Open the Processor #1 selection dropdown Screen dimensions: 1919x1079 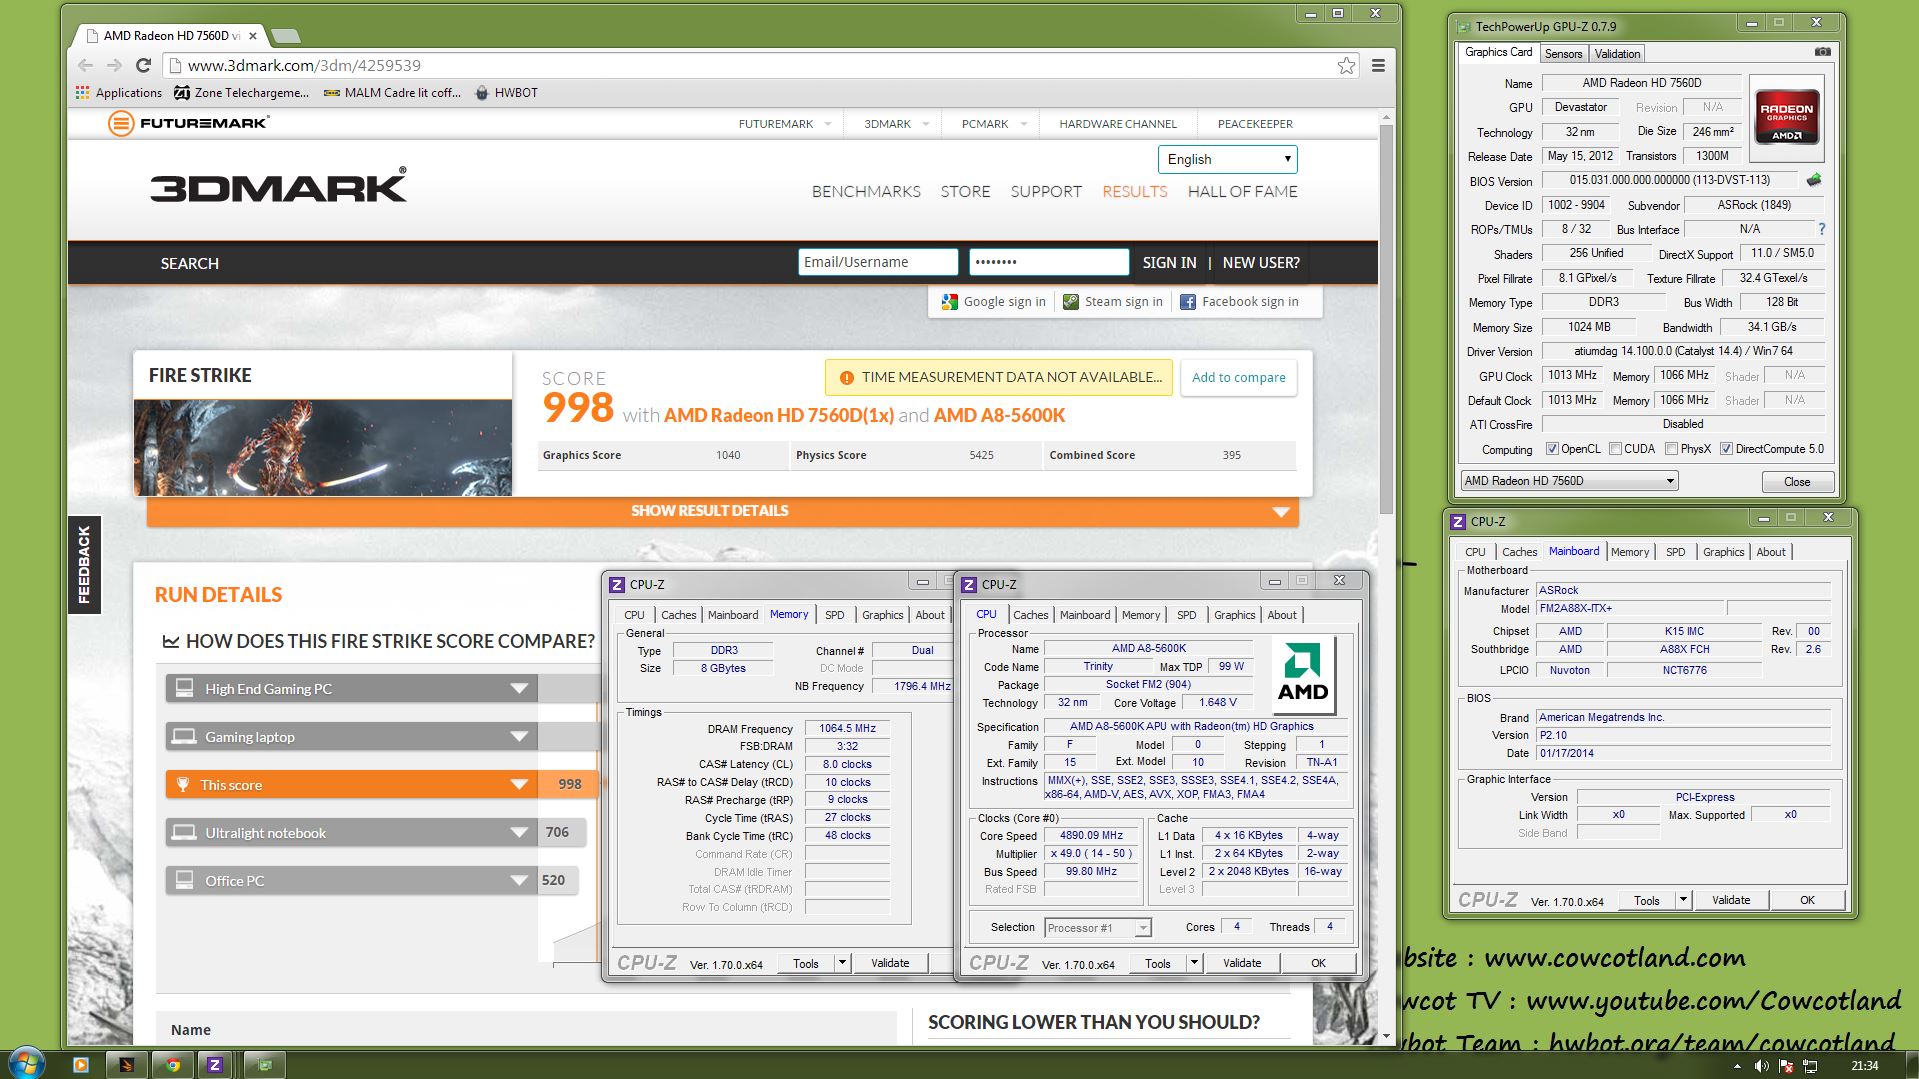click(1097, 928)
